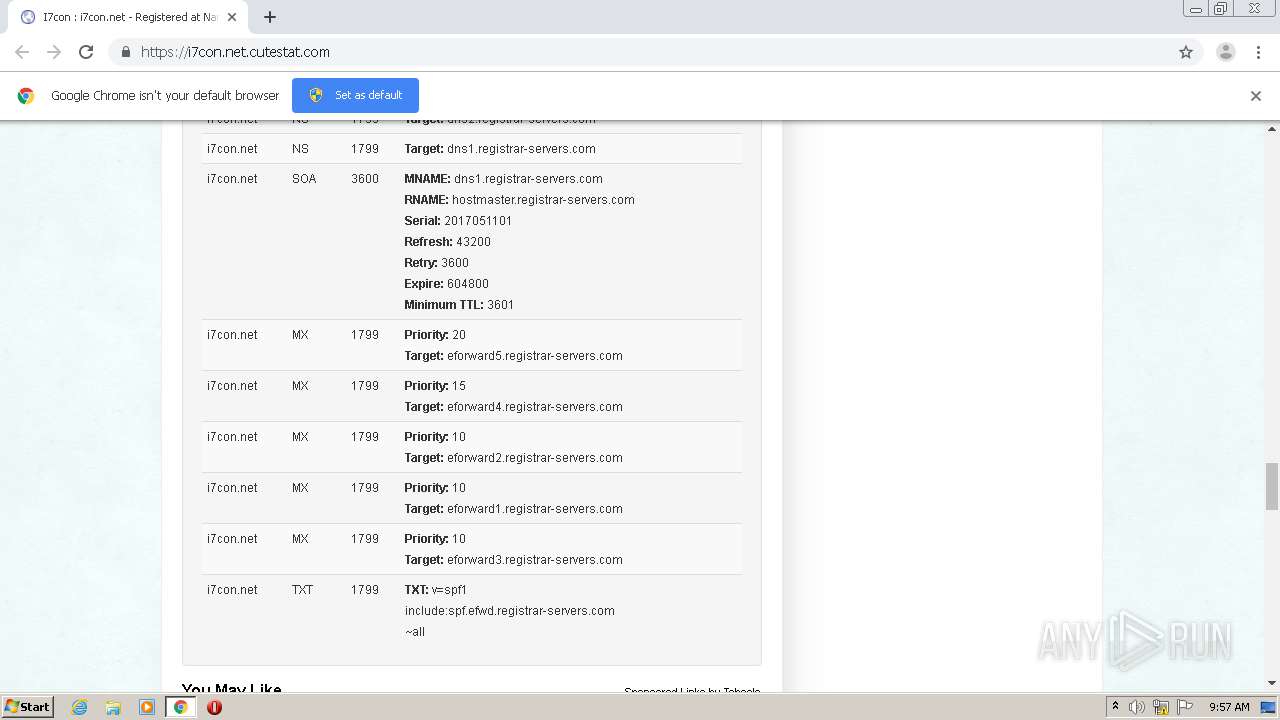Select the I7con : i7con.net tab

[128, 17]
